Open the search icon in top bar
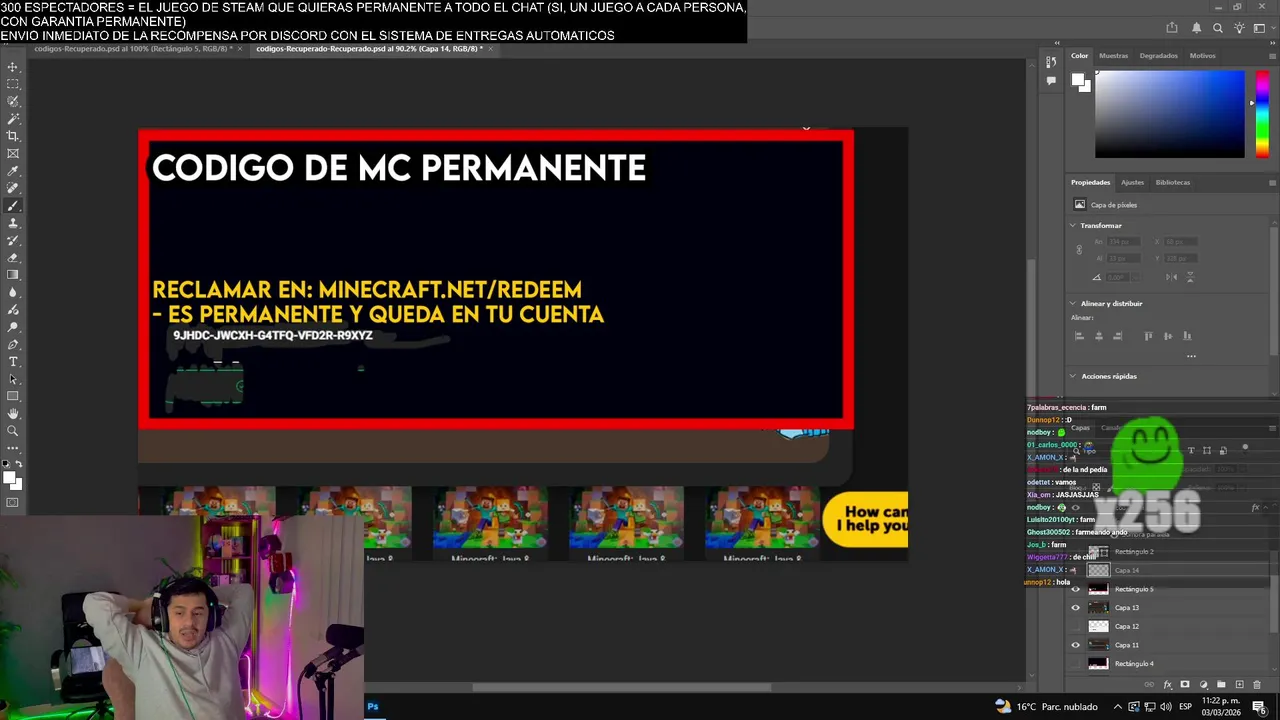This screenshot has width=1280, height=720. [1217, 28]
